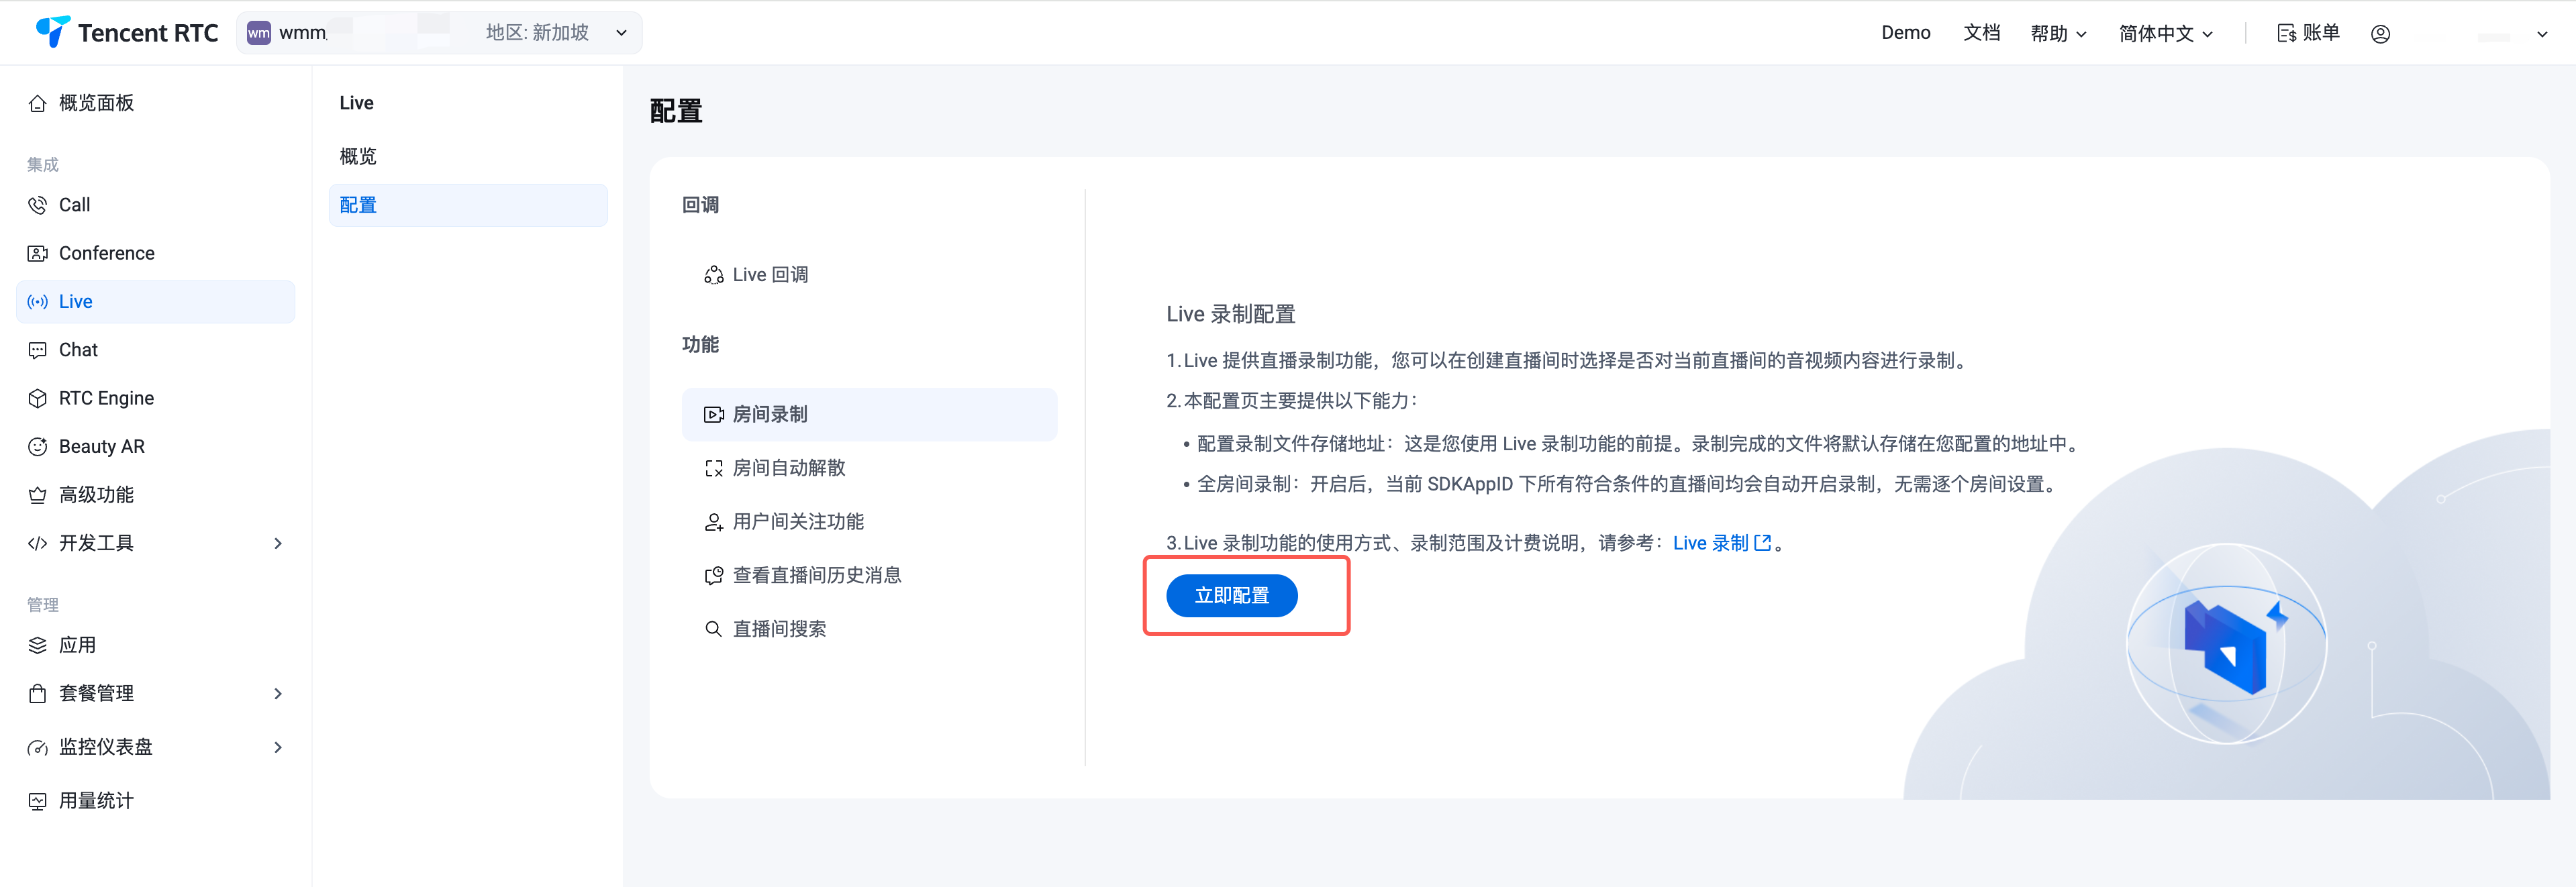Click the Chat bubble icon
This screenshot has width=2576, height=887.
pos(38,350)
